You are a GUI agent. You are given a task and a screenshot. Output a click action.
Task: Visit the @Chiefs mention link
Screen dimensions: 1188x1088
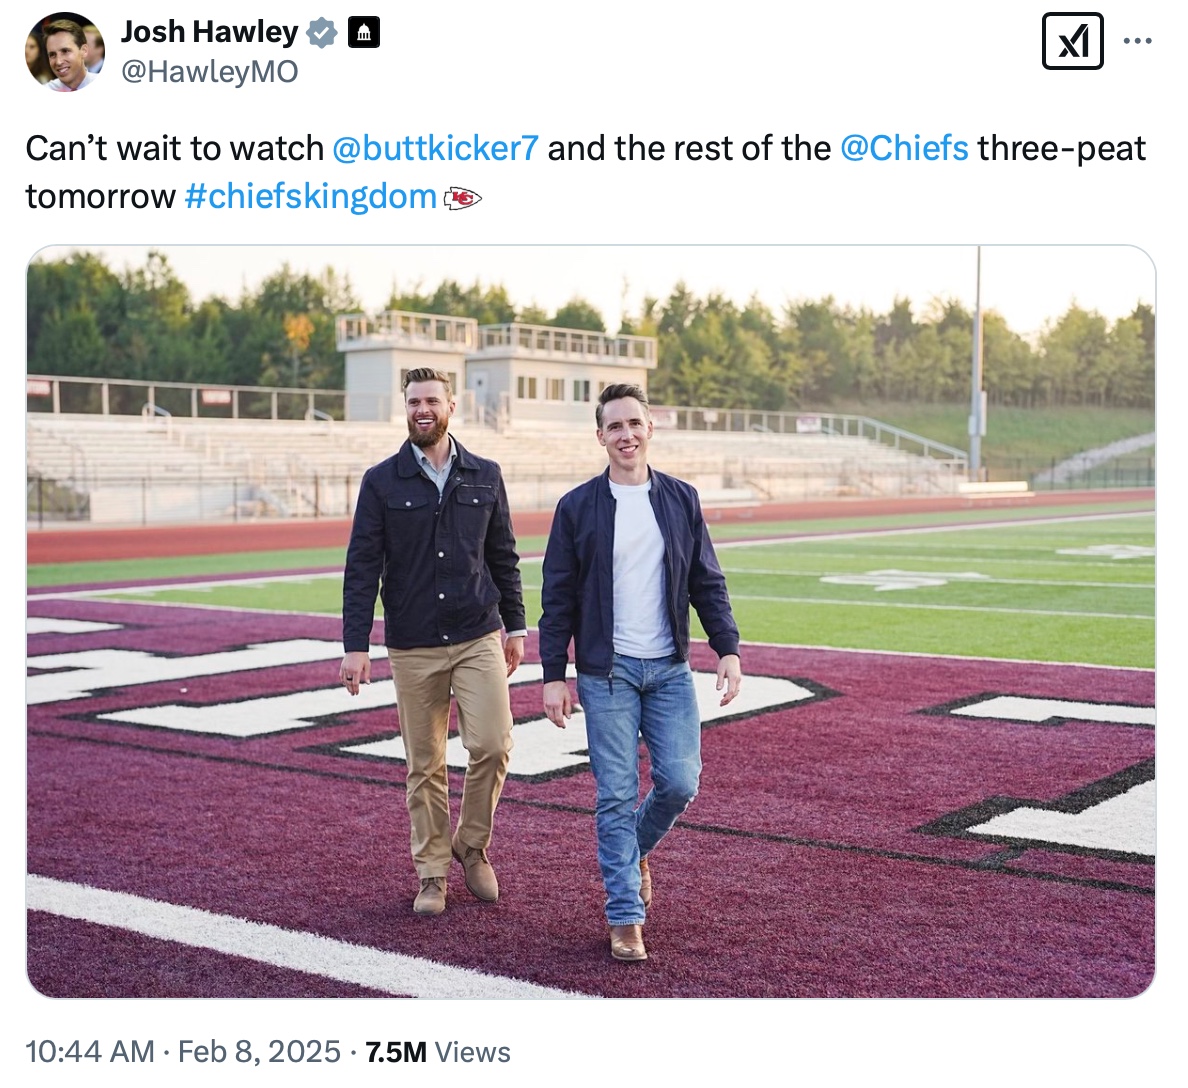point(904,148)
